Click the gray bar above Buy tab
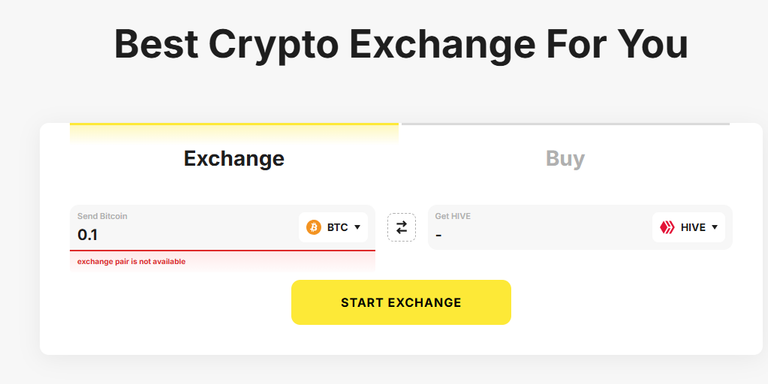 [566, 124]
